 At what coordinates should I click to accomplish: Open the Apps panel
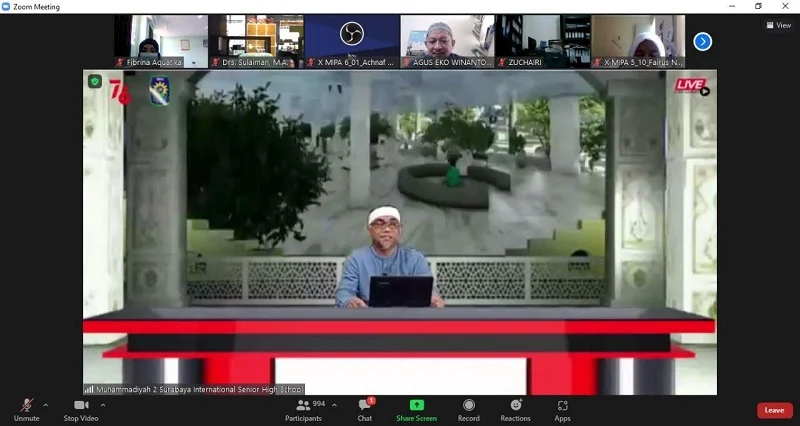pos(562,410)
